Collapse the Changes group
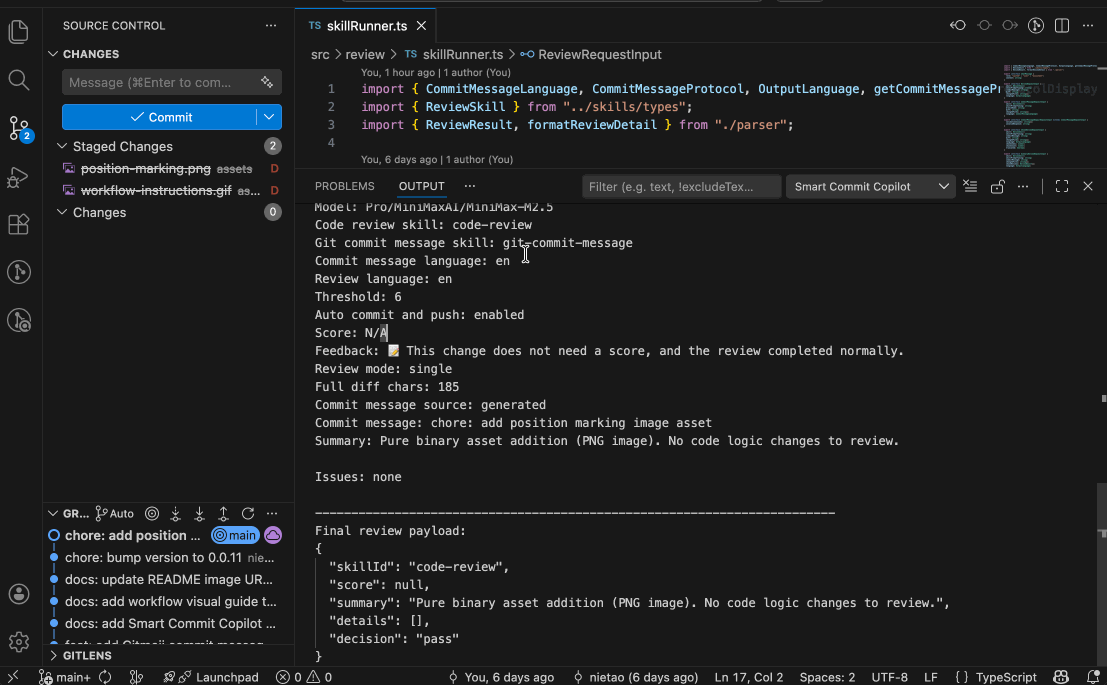 [62, 212]
